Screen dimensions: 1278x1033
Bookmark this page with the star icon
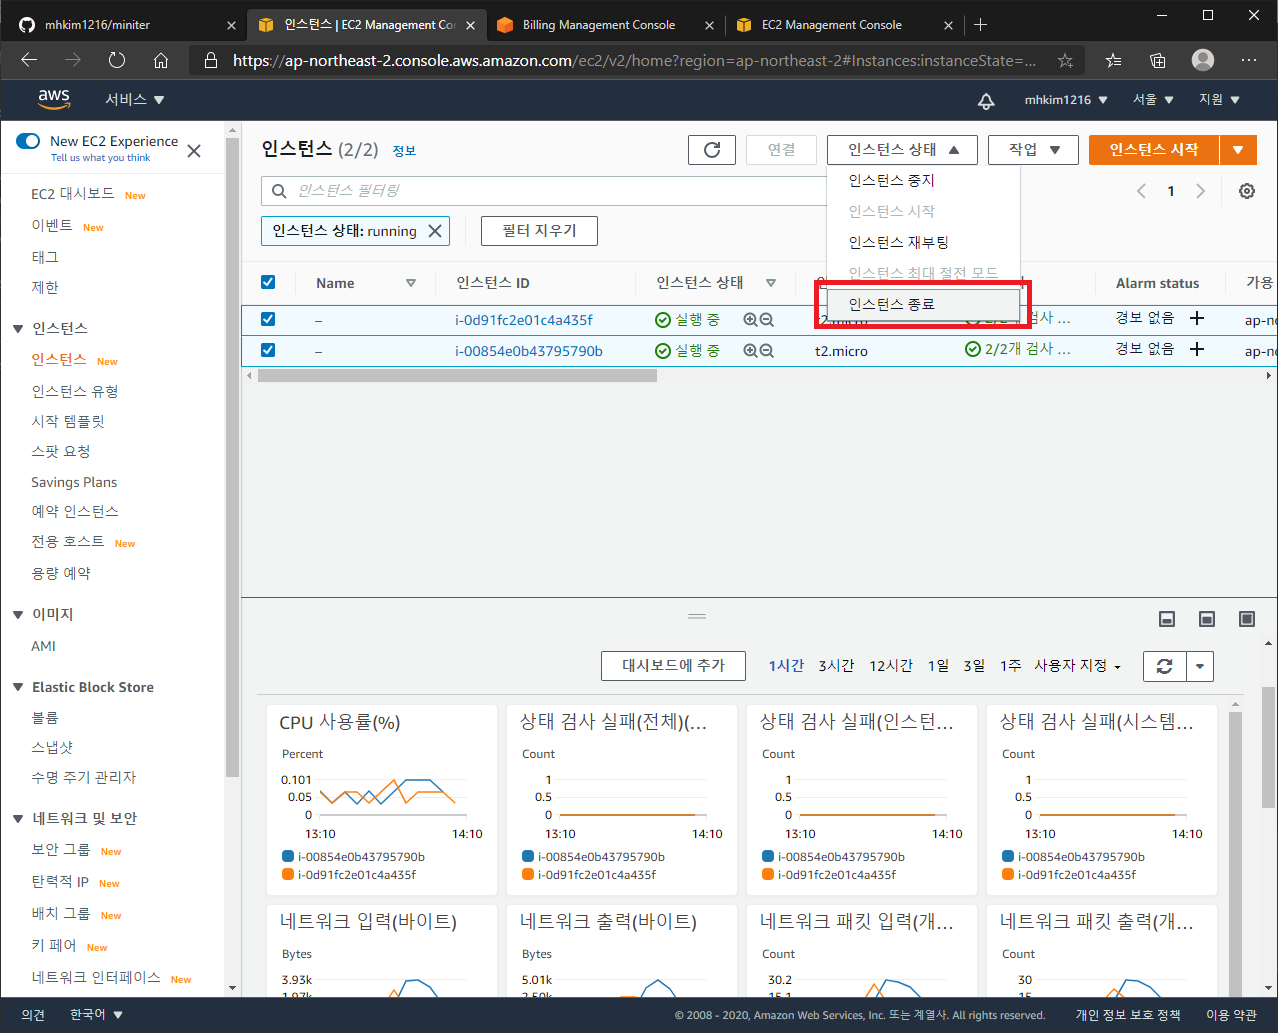coord(1065,61)
